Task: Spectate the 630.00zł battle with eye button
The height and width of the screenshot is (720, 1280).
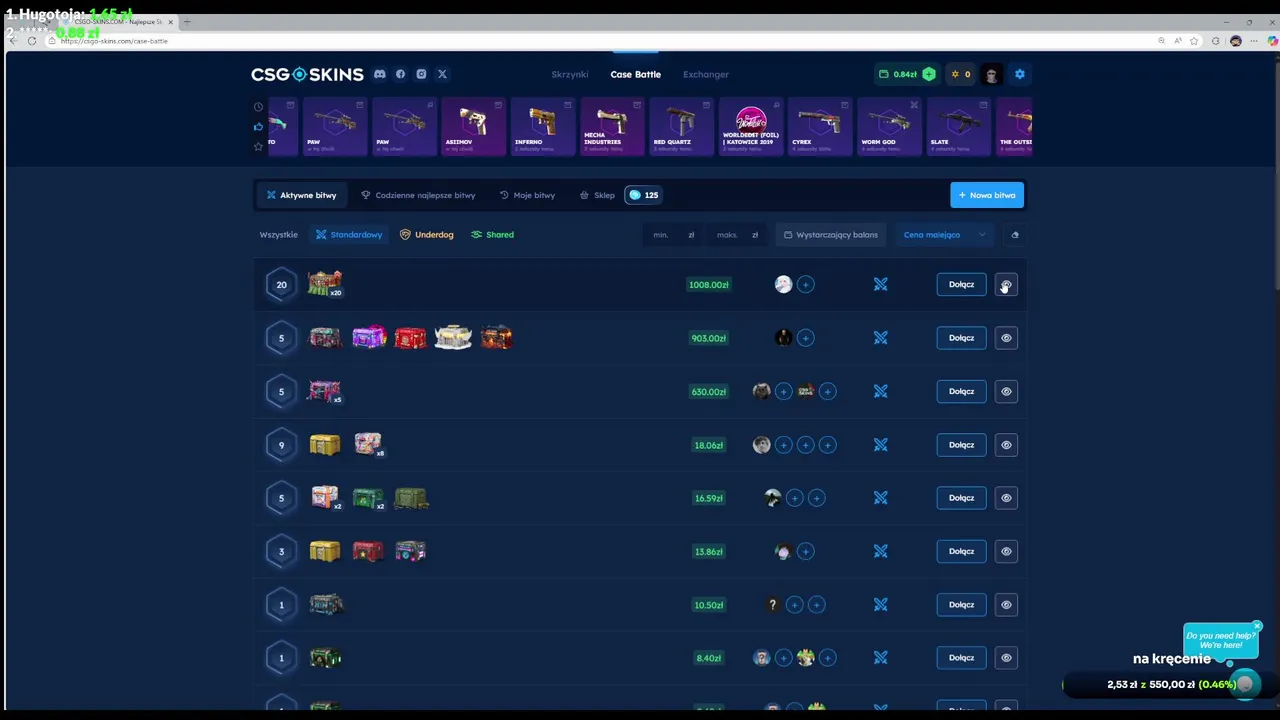Action: pos(1006,391)
